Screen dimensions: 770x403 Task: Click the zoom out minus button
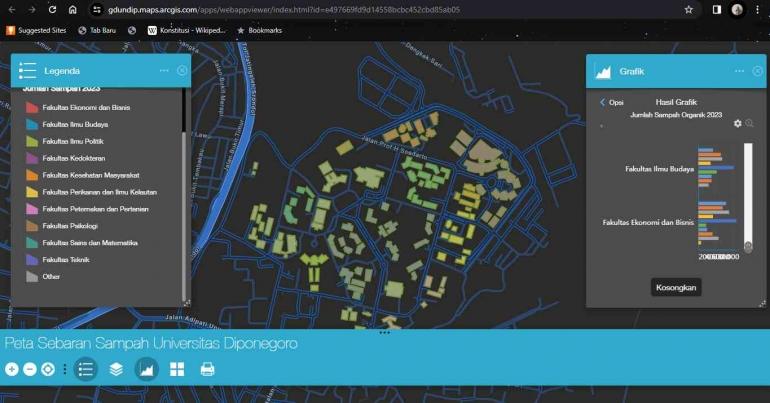30,369
